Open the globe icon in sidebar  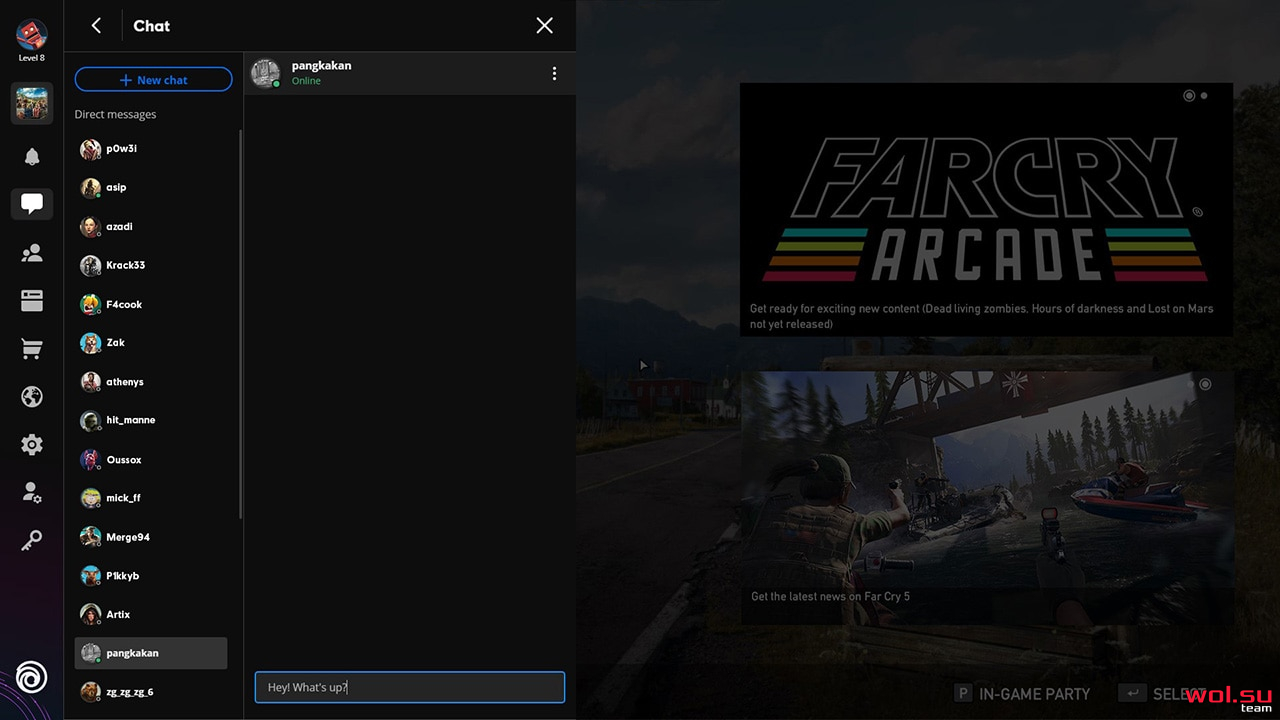(32, 397)
